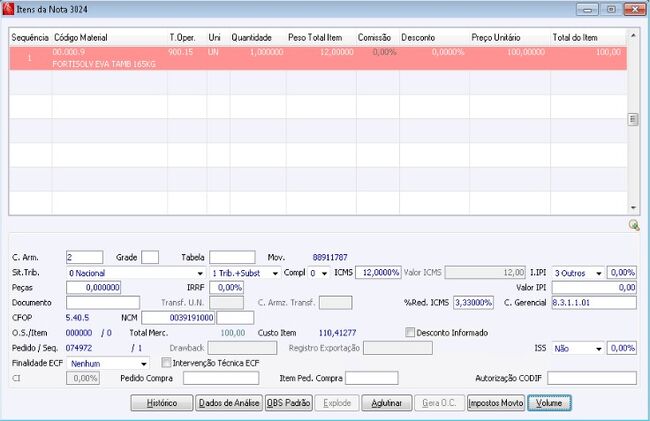The image size is (650, 421).
Task: Open the Compl dropdown
Action: pyautogui.click(x=324, y=273)
